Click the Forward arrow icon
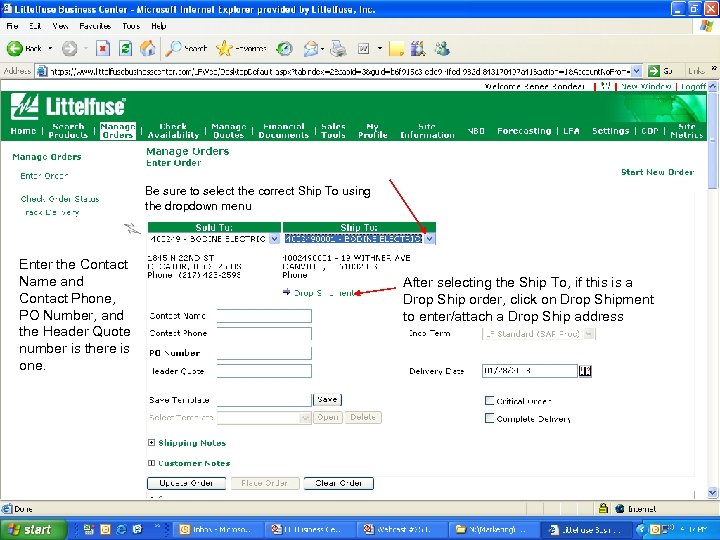 point(70,48)
